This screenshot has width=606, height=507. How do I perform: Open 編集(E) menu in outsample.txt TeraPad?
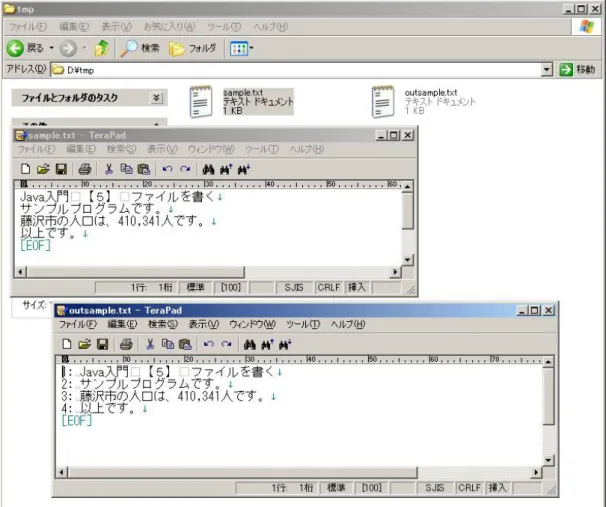pos(122,324)
